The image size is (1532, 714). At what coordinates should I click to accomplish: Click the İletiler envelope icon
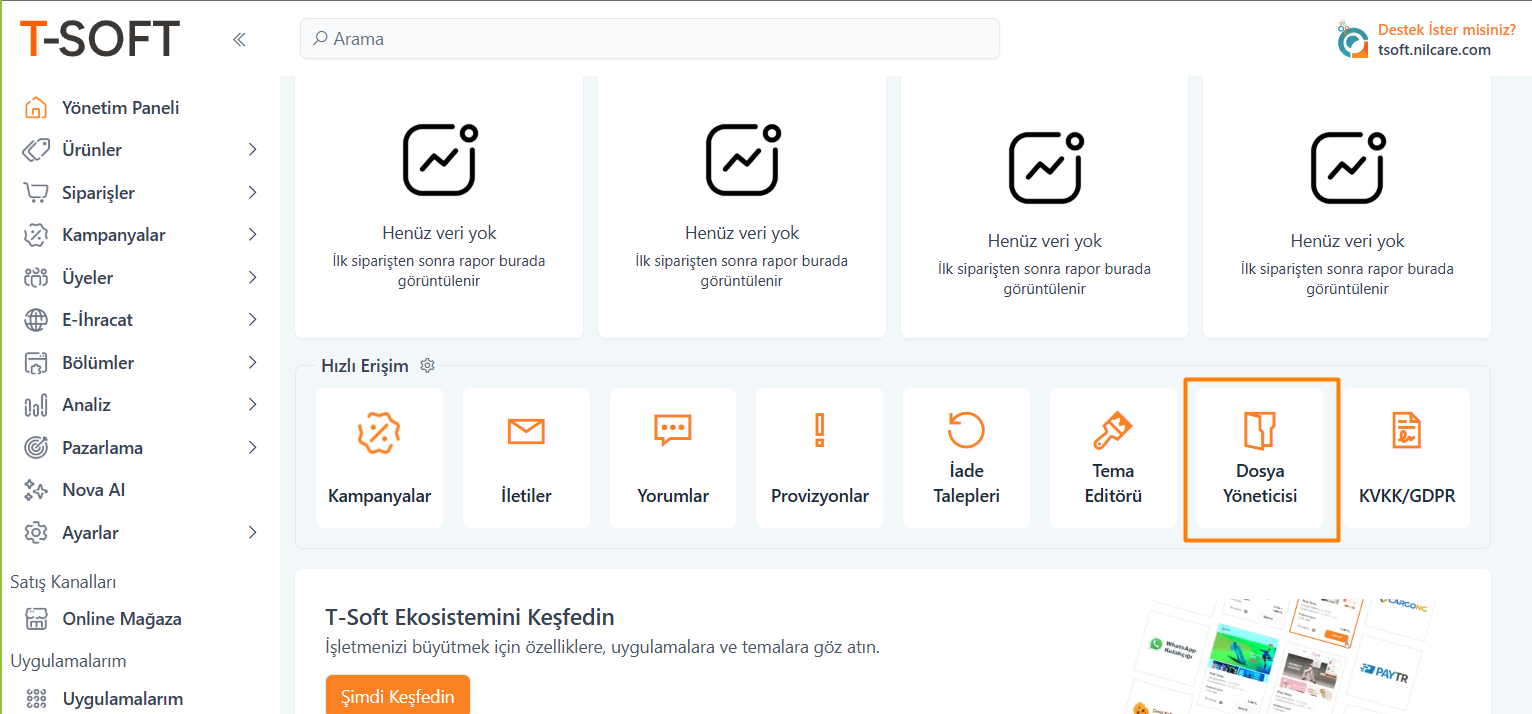click(x=526, y=431)
